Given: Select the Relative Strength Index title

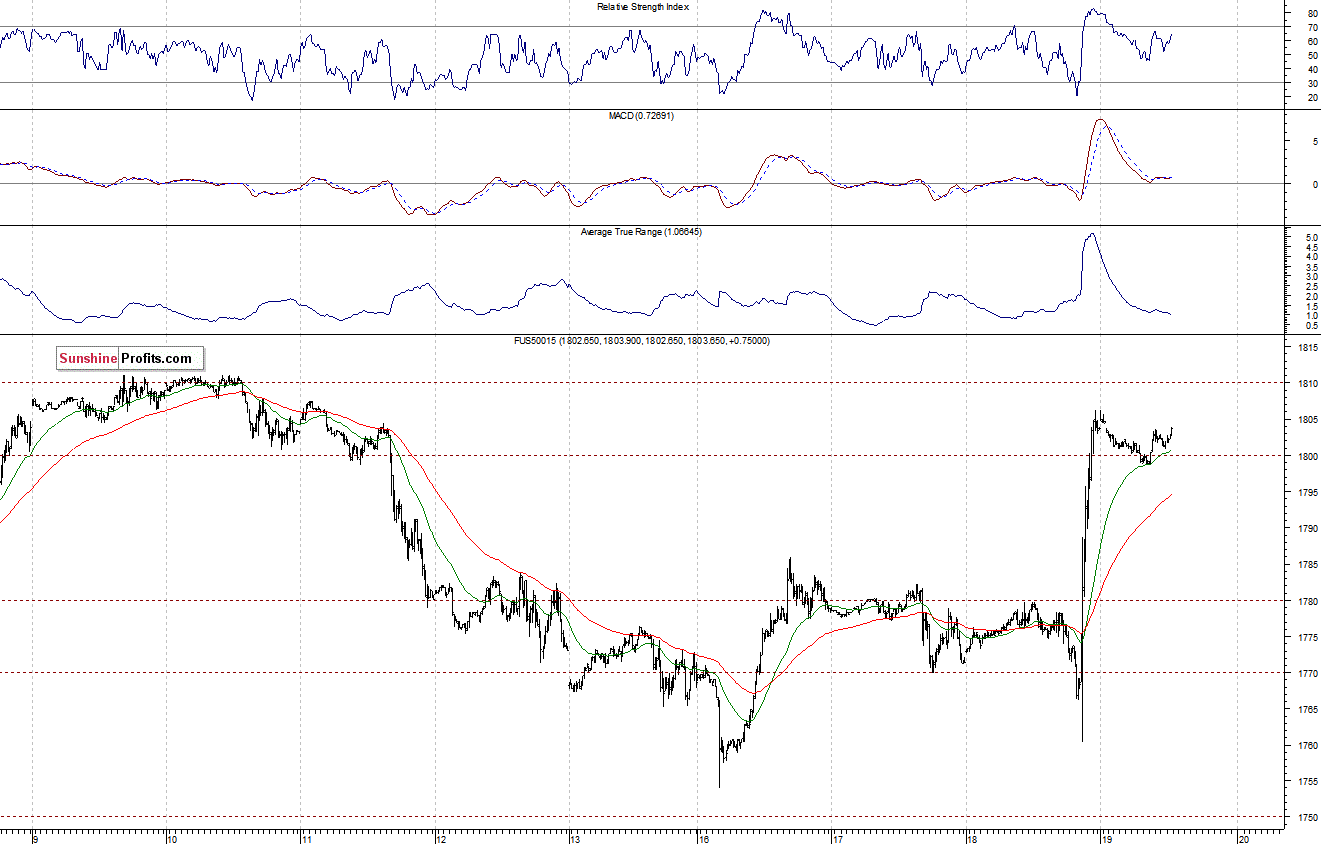Looking at the screenshot, I should [x=643, y=7].
